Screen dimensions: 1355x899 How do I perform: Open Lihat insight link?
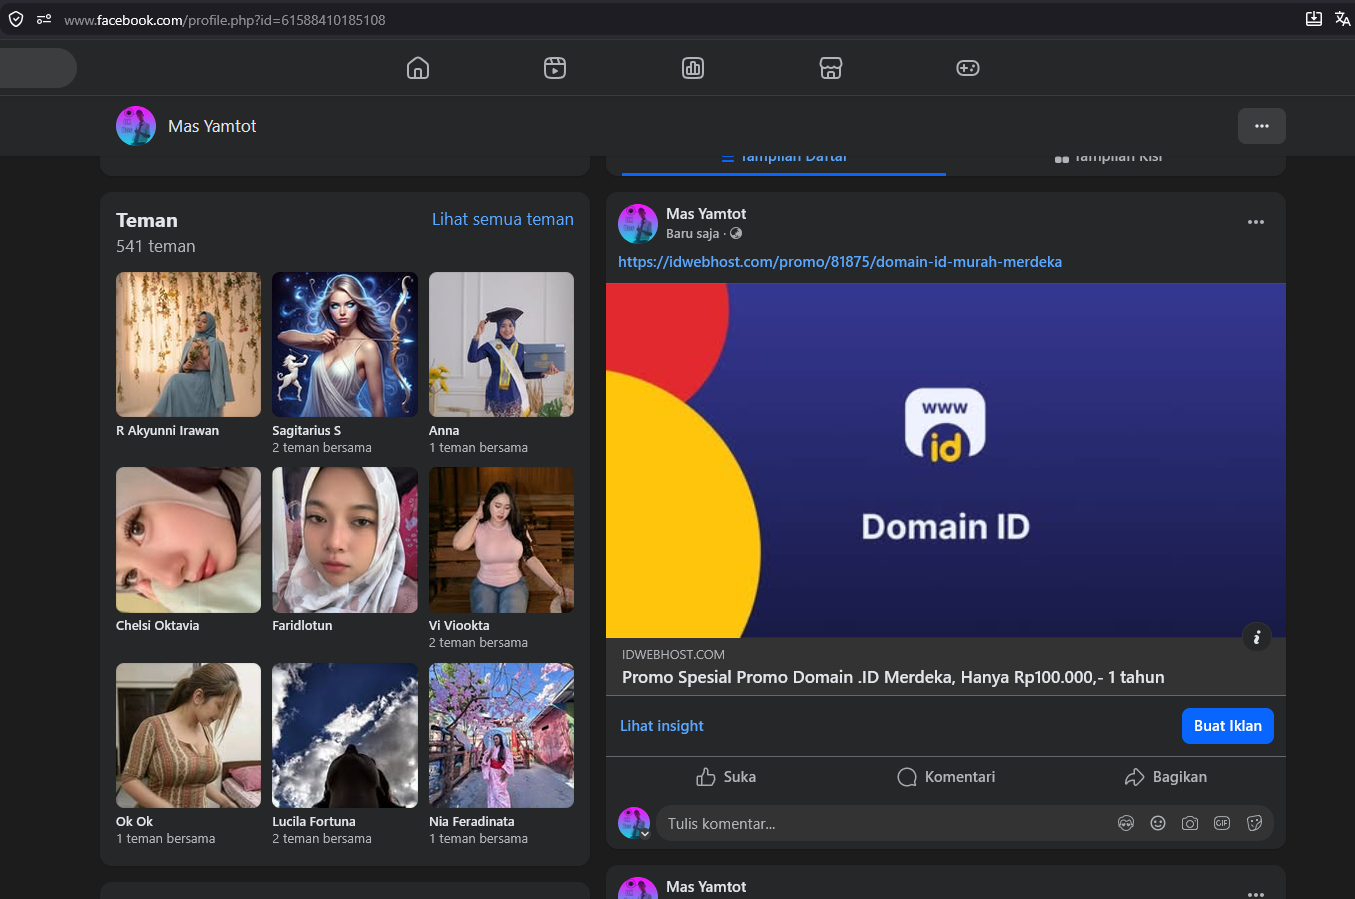pos(662,726)
